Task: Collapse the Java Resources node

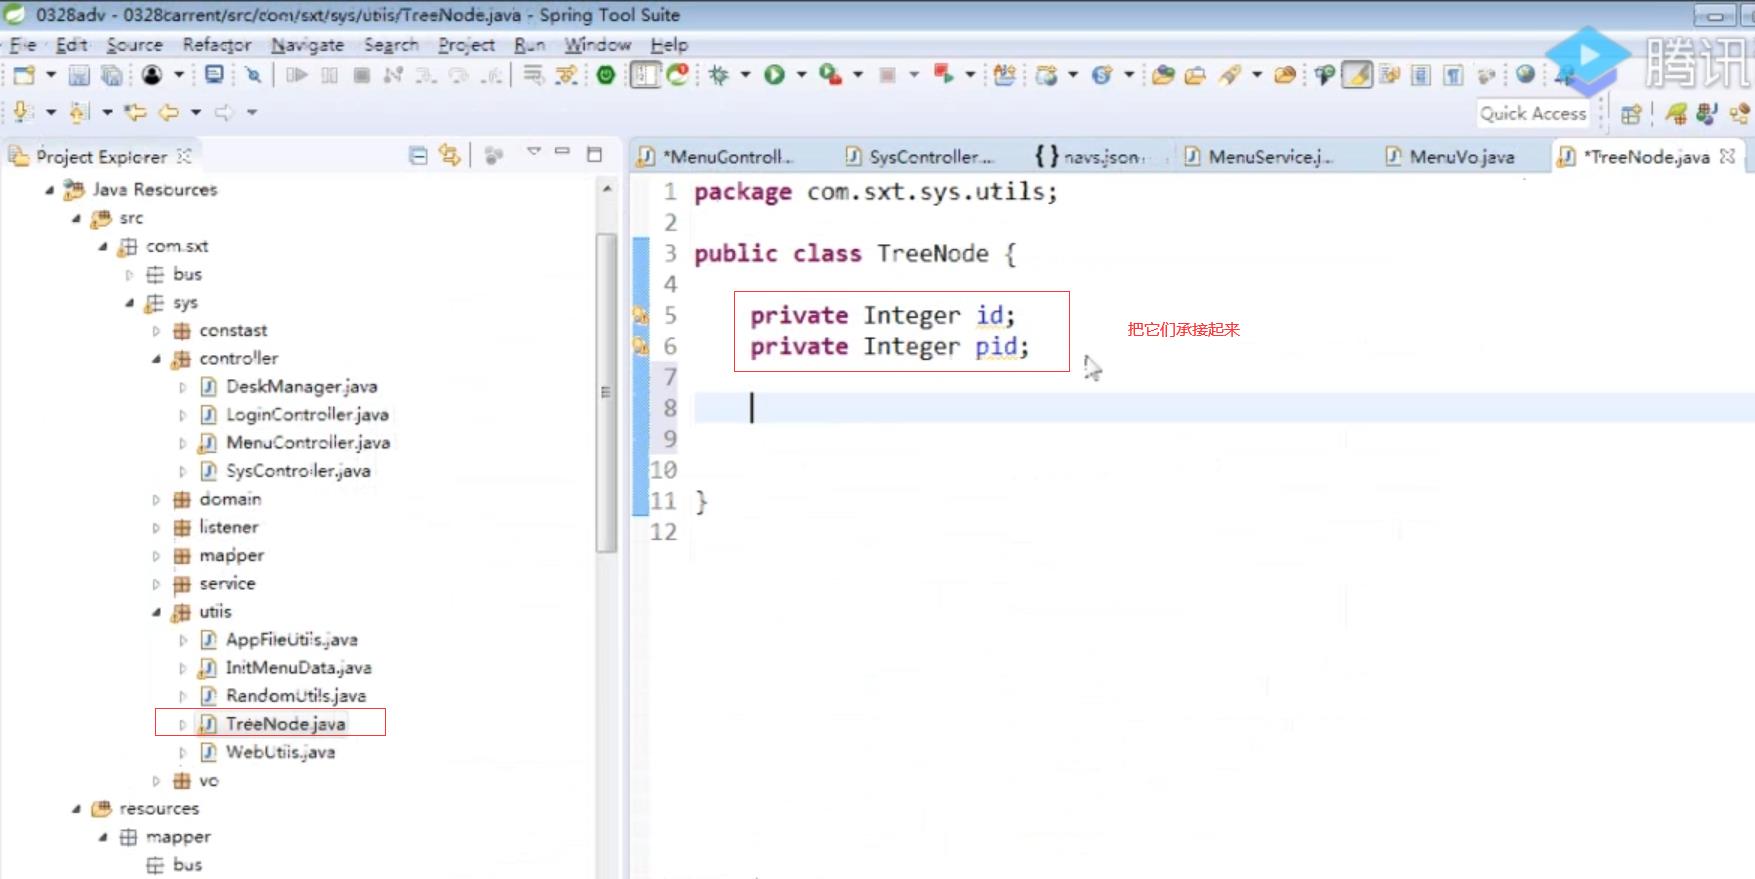Action: [50, 190]
